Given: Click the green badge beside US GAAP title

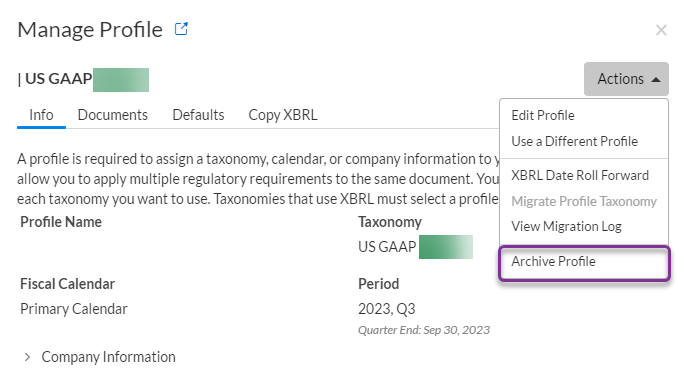Looking at the screenshot, I should pos(121,80).
